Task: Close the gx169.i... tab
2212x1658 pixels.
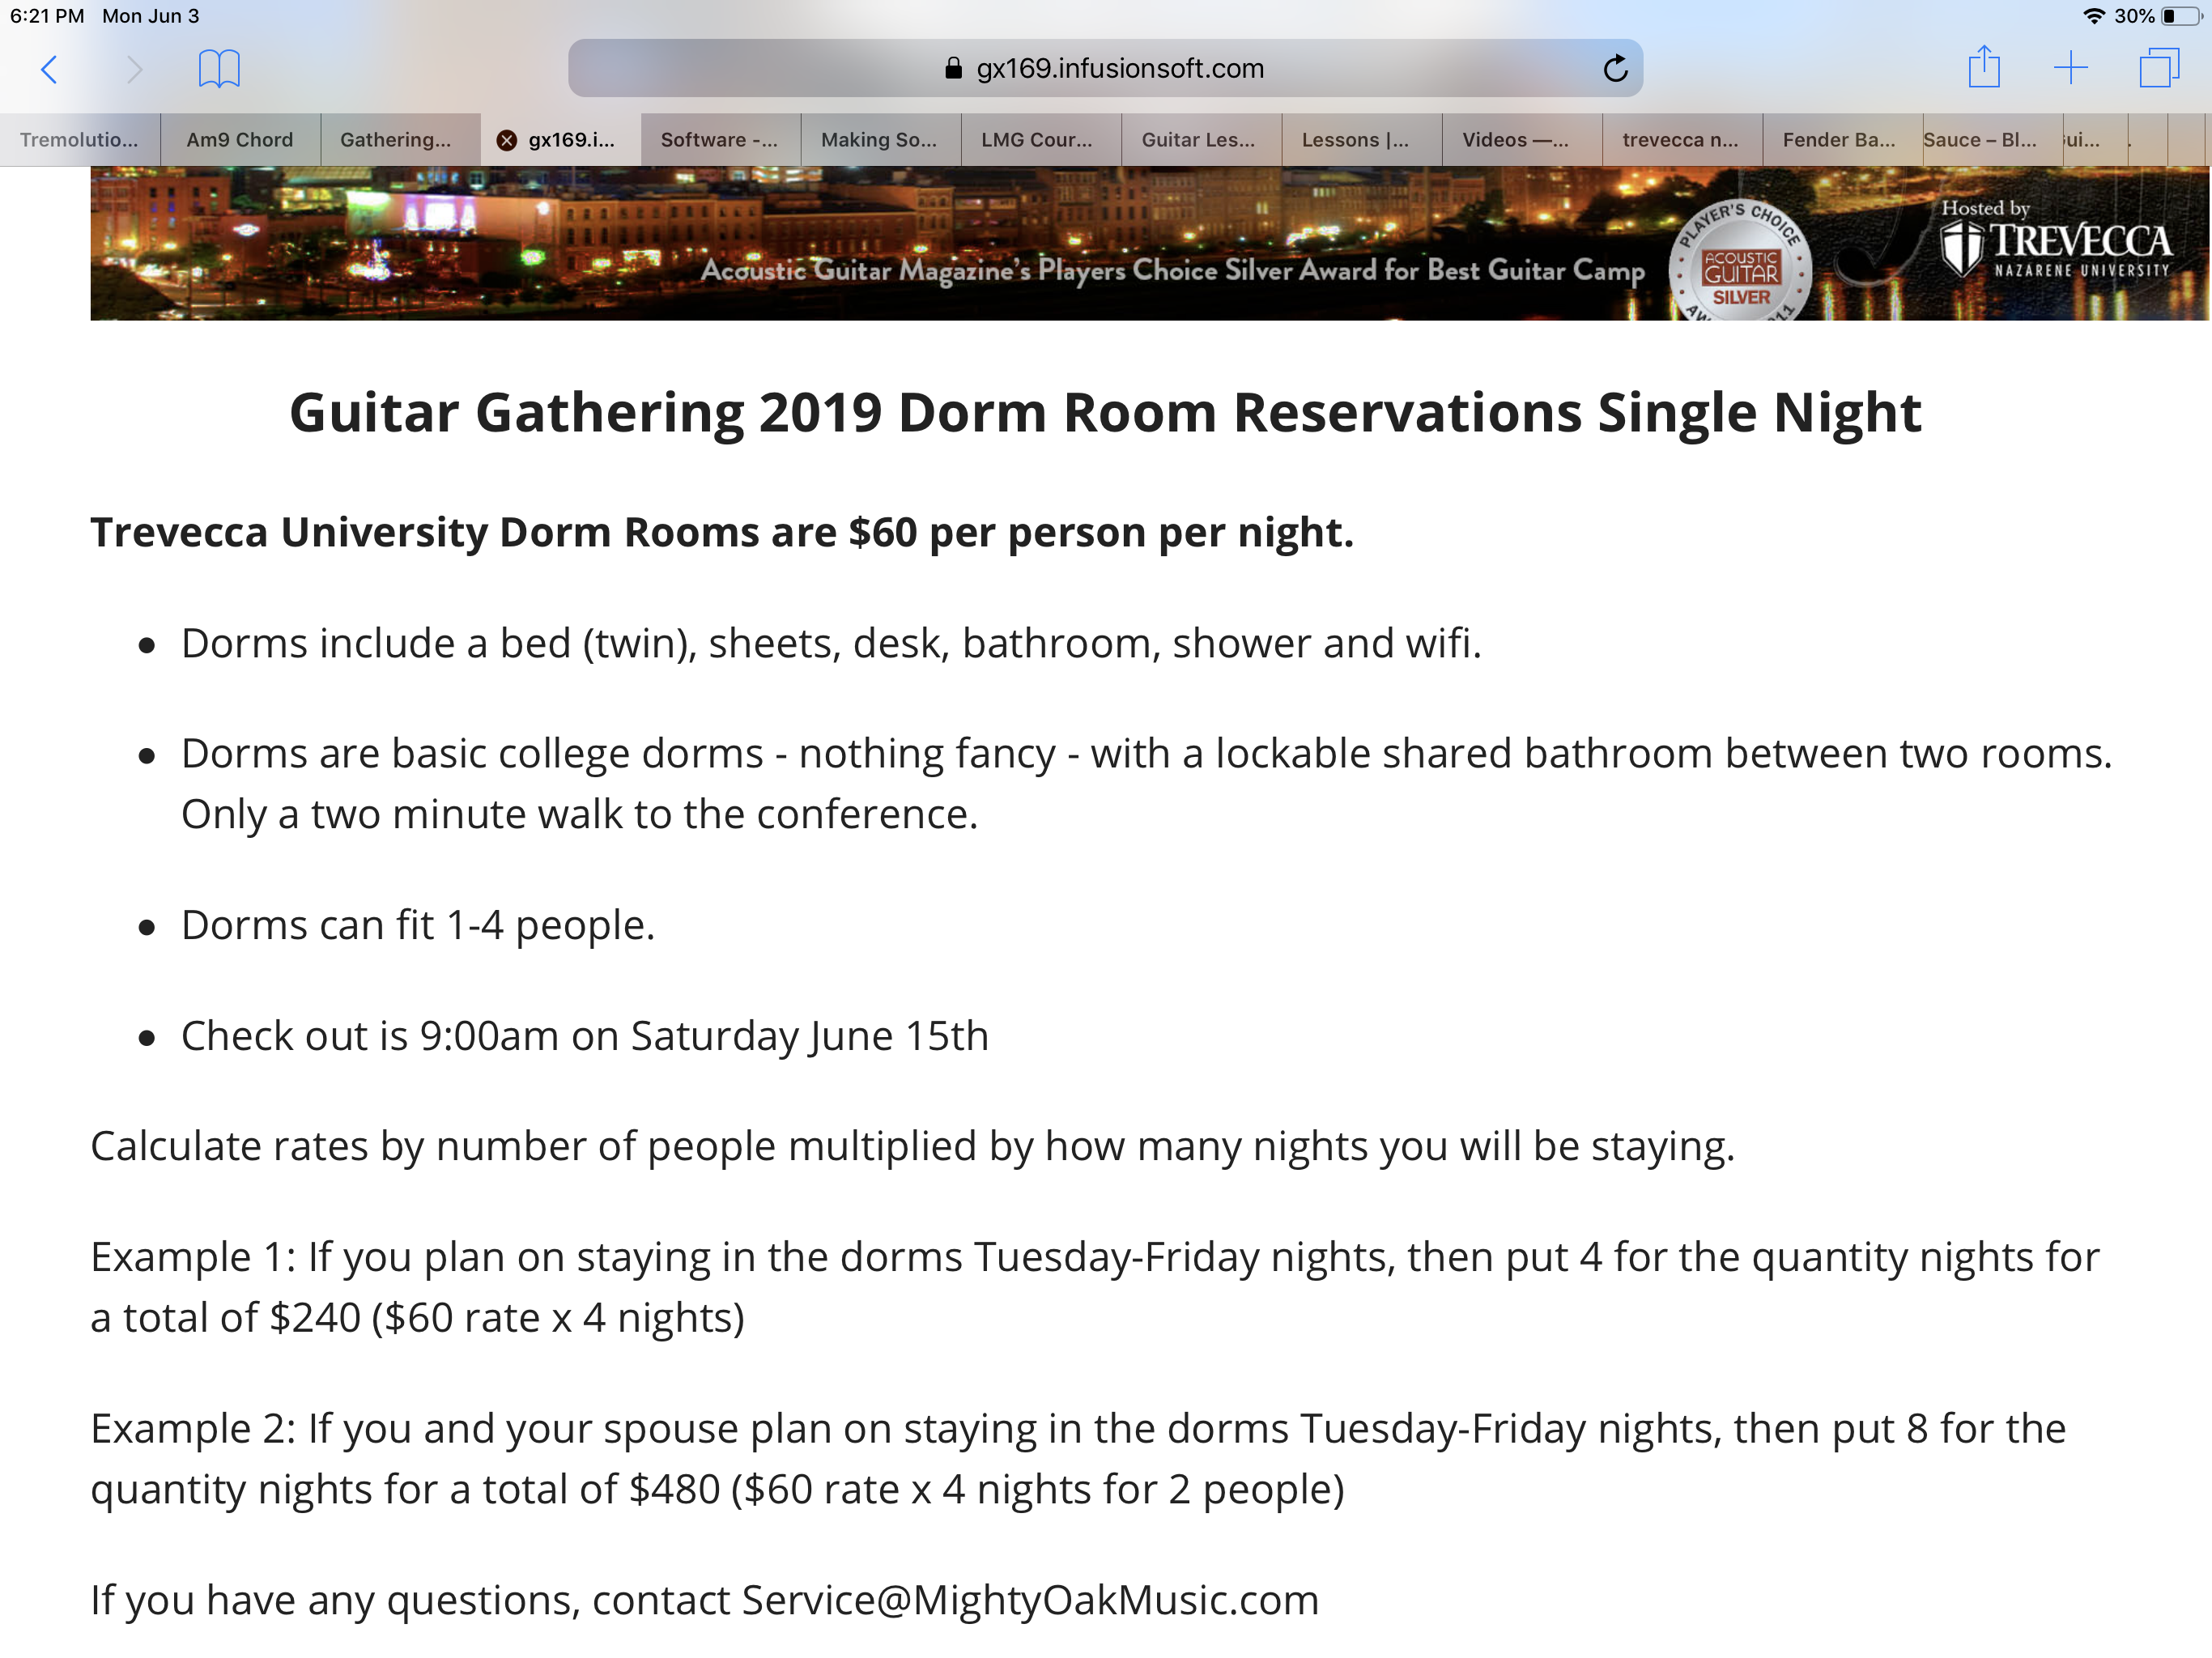Action: (507, 140)
